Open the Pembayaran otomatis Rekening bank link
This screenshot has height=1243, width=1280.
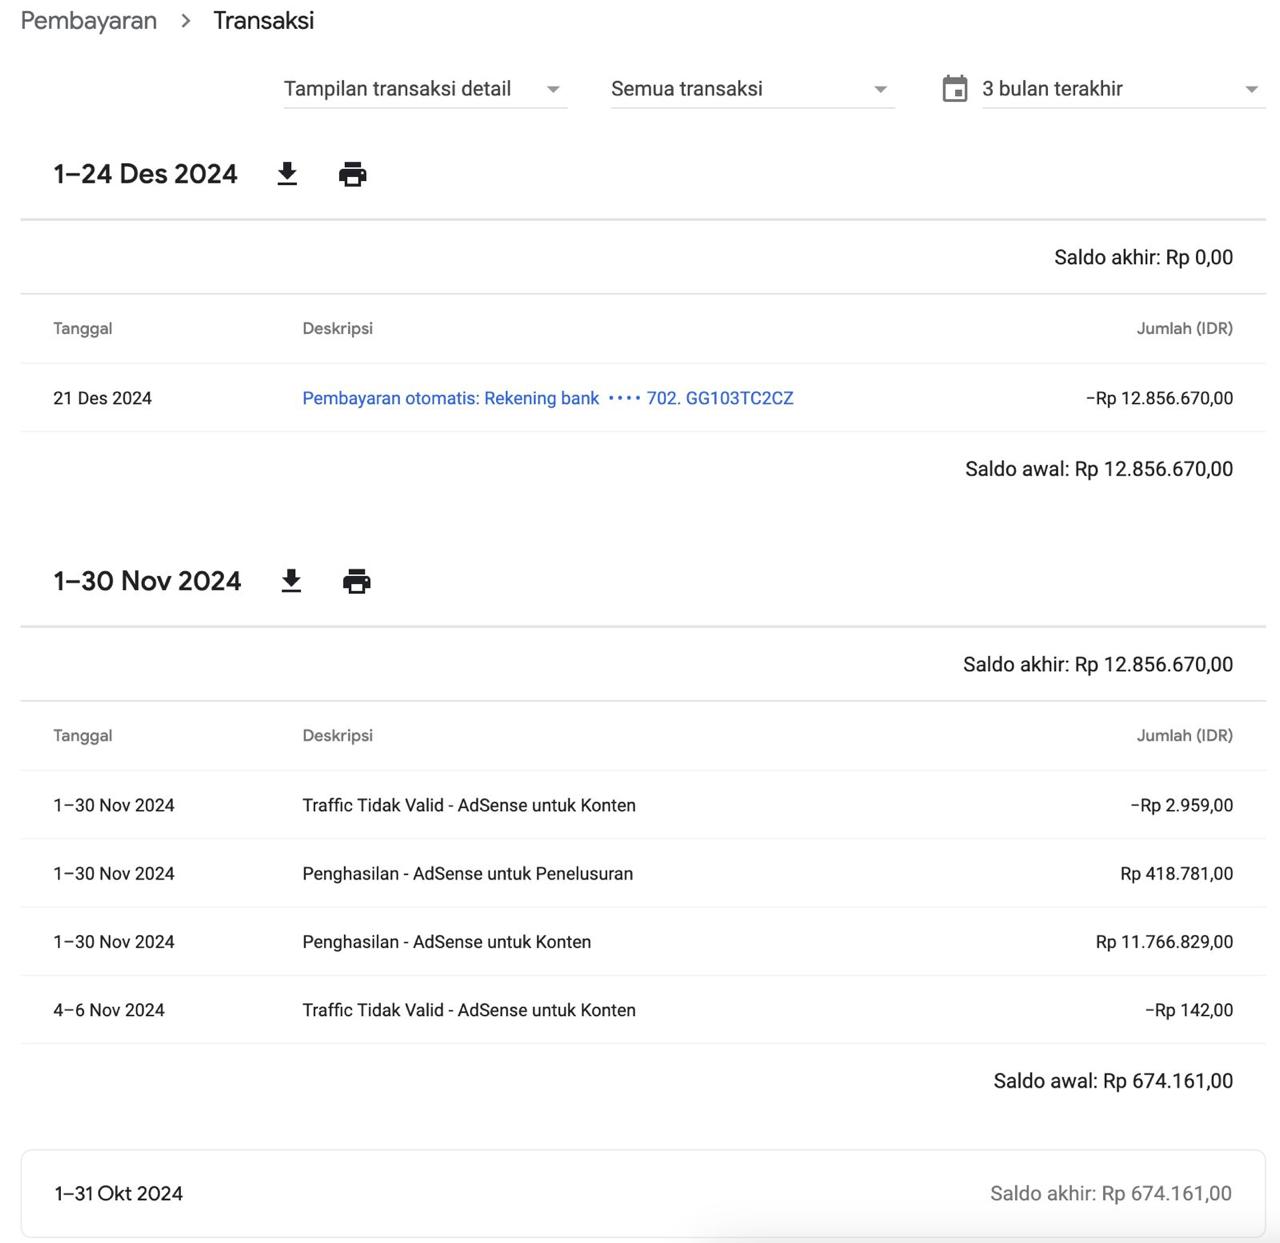(548, 398)
